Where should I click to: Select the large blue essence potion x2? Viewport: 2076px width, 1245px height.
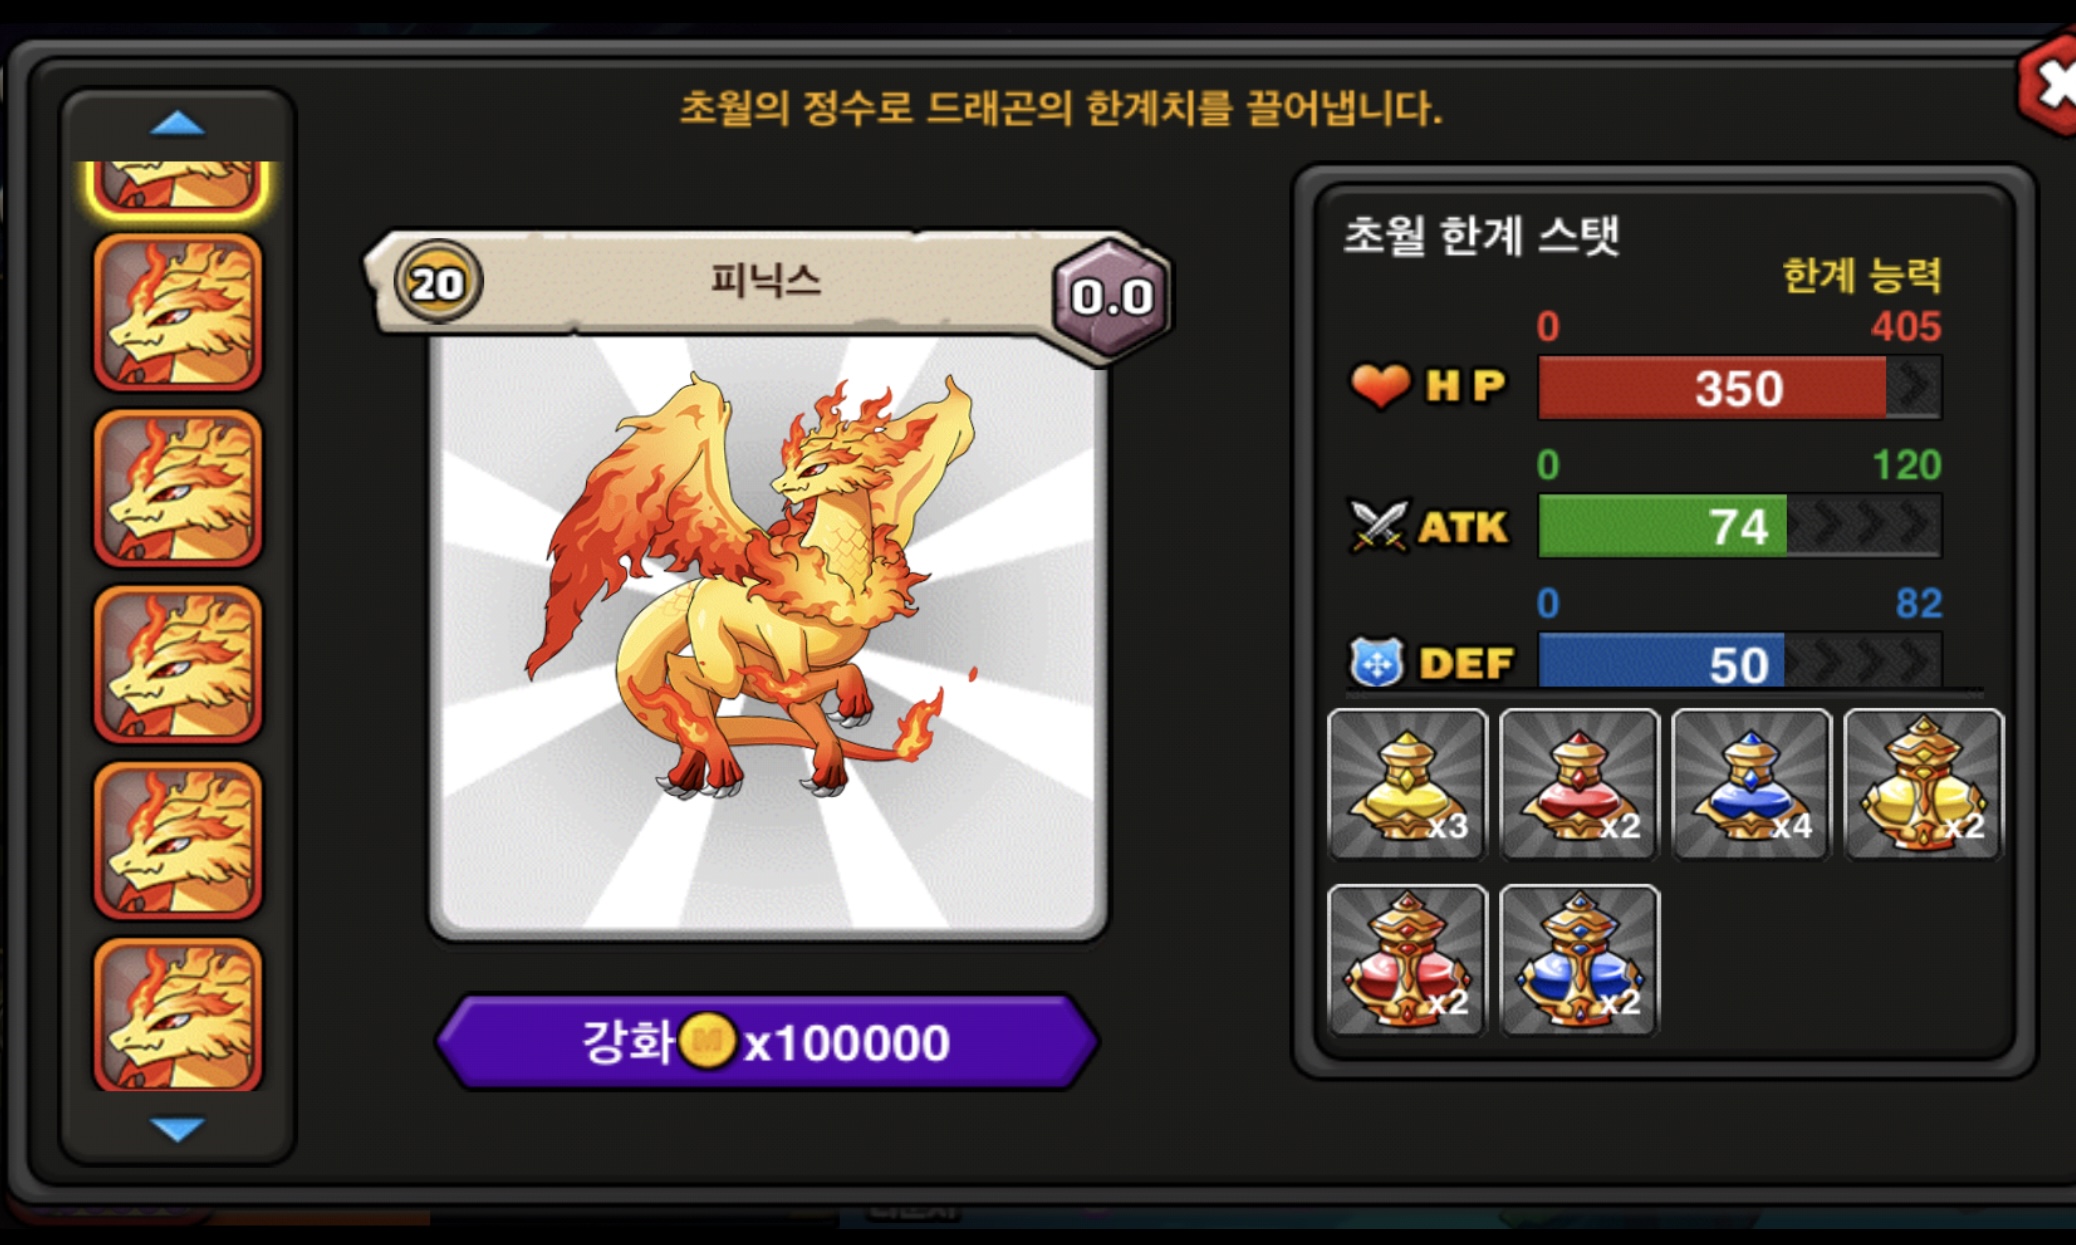point(1579,960)
